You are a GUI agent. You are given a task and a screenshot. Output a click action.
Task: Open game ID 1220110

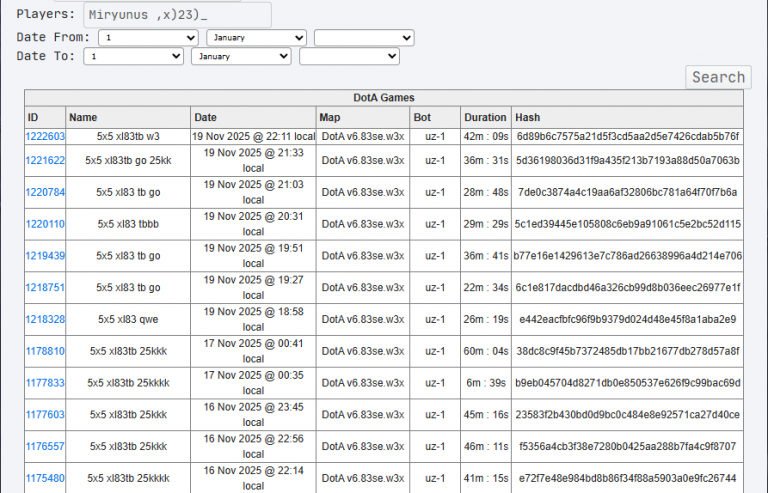tap(45, 224)
